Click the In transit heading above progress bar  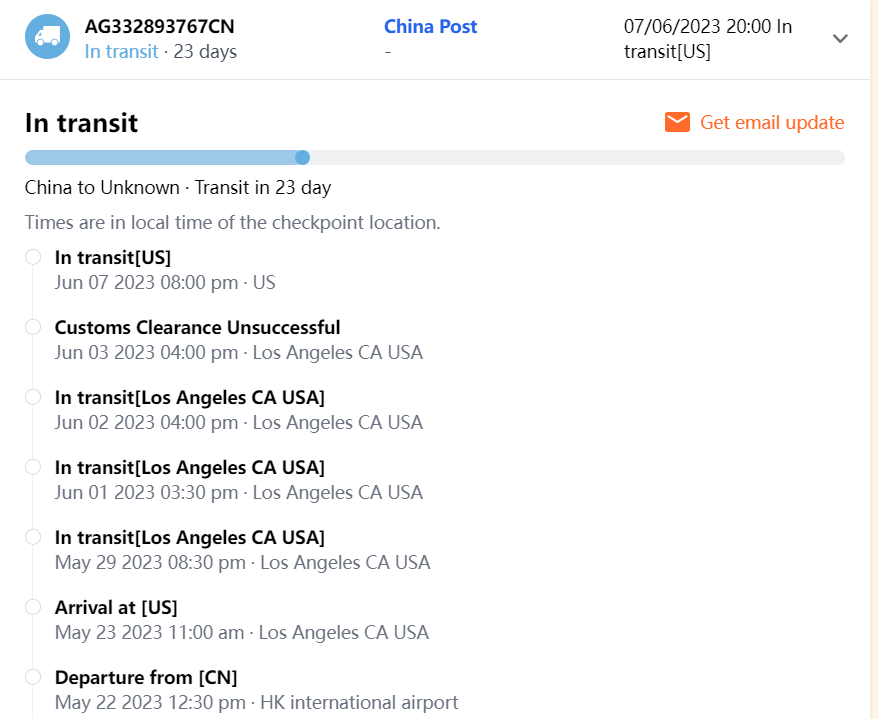pos(81,123)
